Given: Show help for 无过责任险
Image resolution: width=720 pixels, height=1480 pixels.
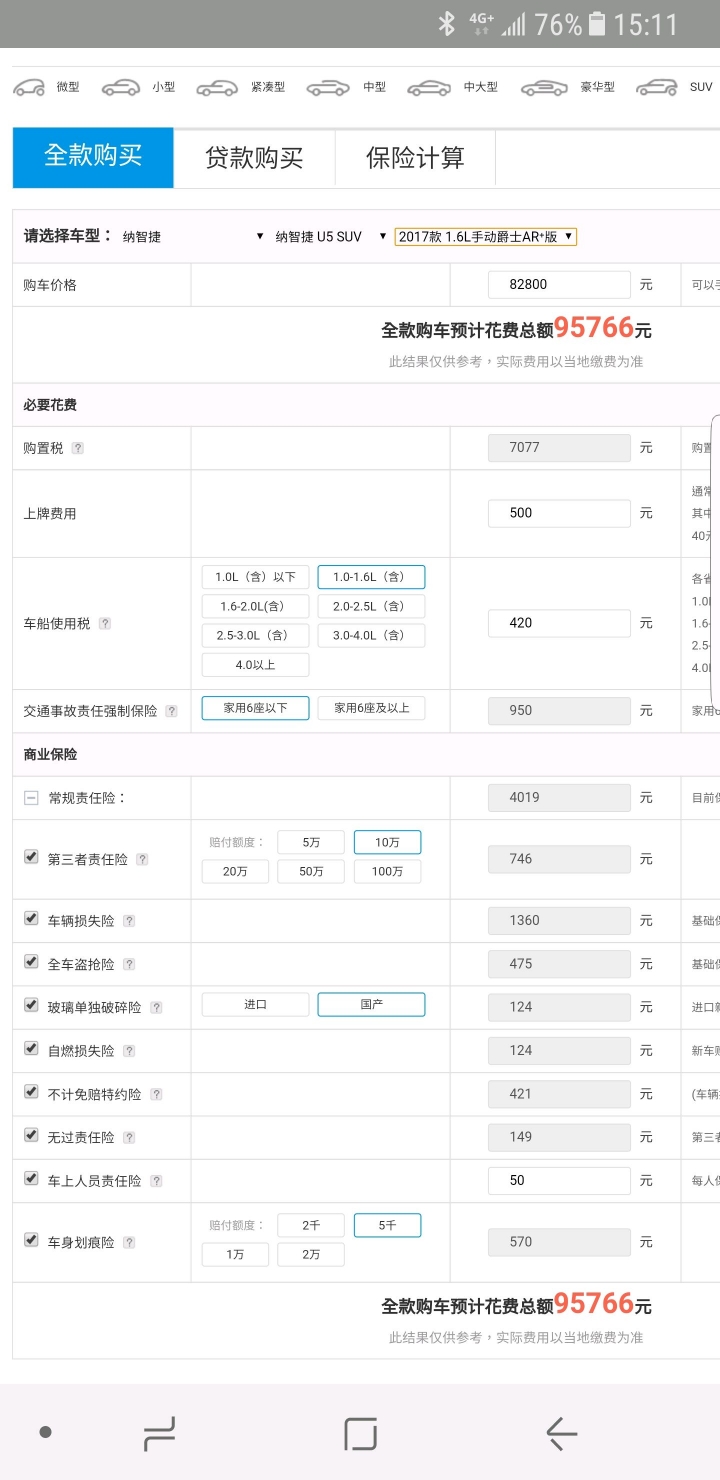Looking at the screenshot, I should pyautogui.click(x=129, y=1138).
